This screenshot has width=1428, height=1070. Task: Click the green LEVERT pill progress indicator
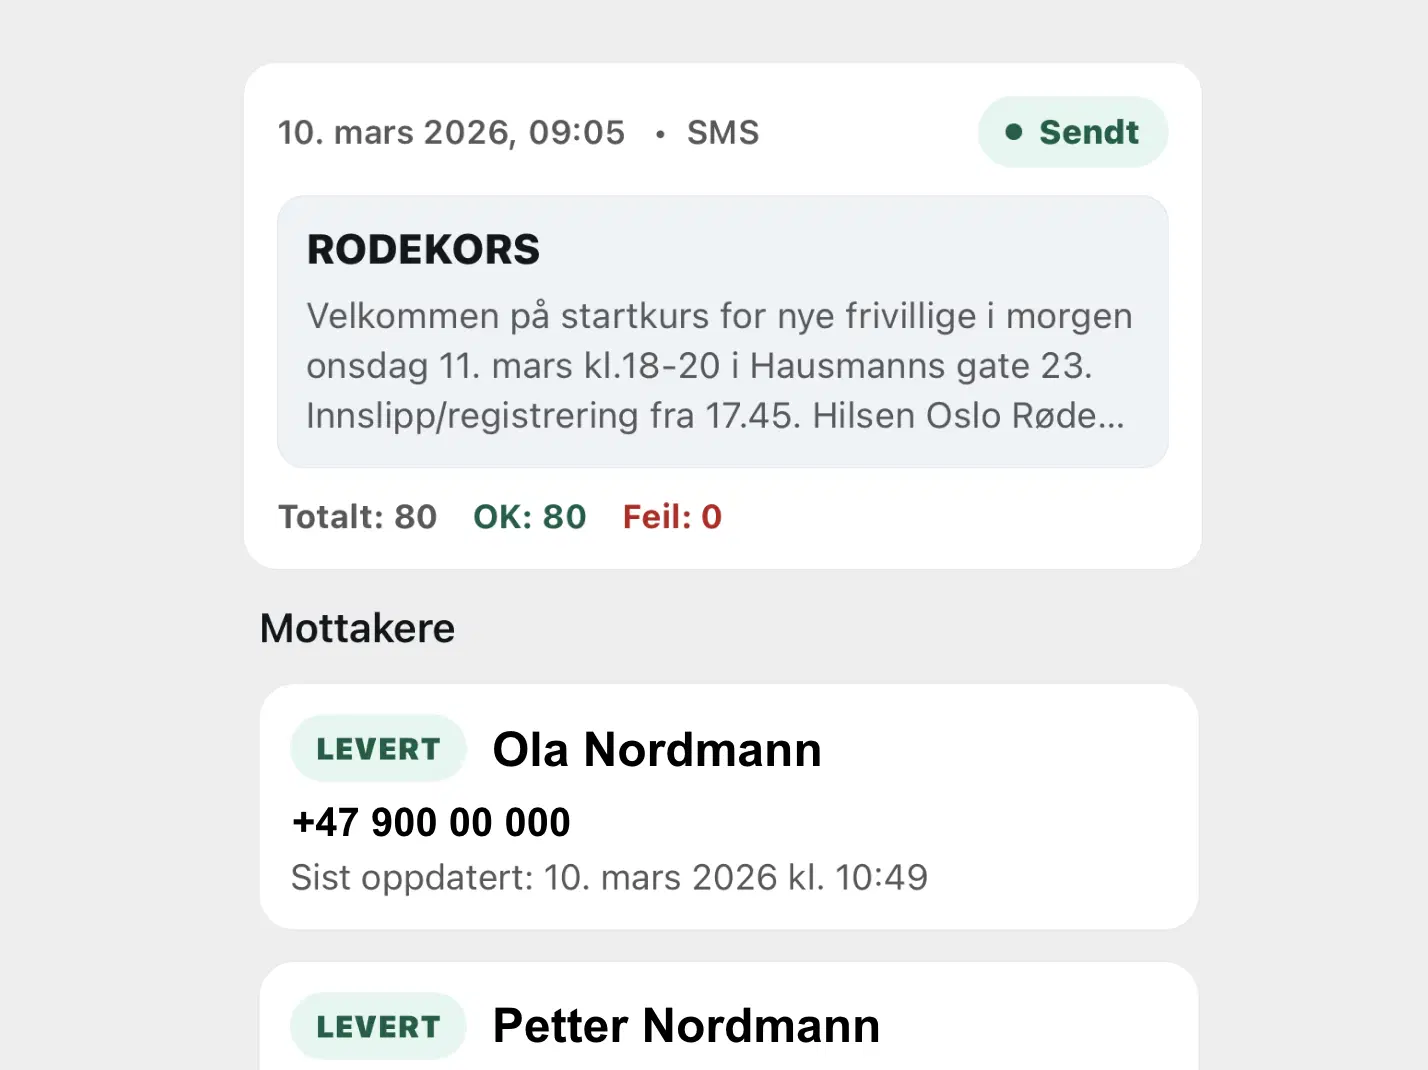coord(378,748)
